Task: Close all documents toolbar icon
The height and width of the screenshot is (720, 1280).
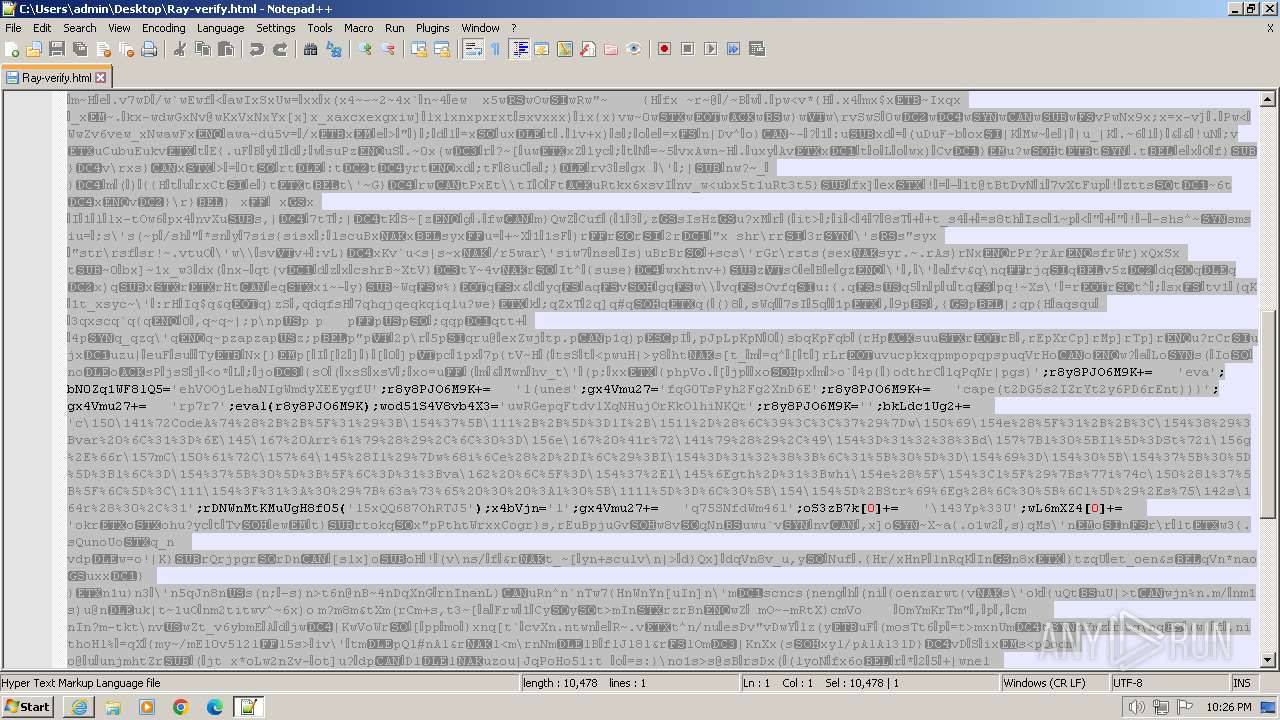Action: tap(126, 49)
